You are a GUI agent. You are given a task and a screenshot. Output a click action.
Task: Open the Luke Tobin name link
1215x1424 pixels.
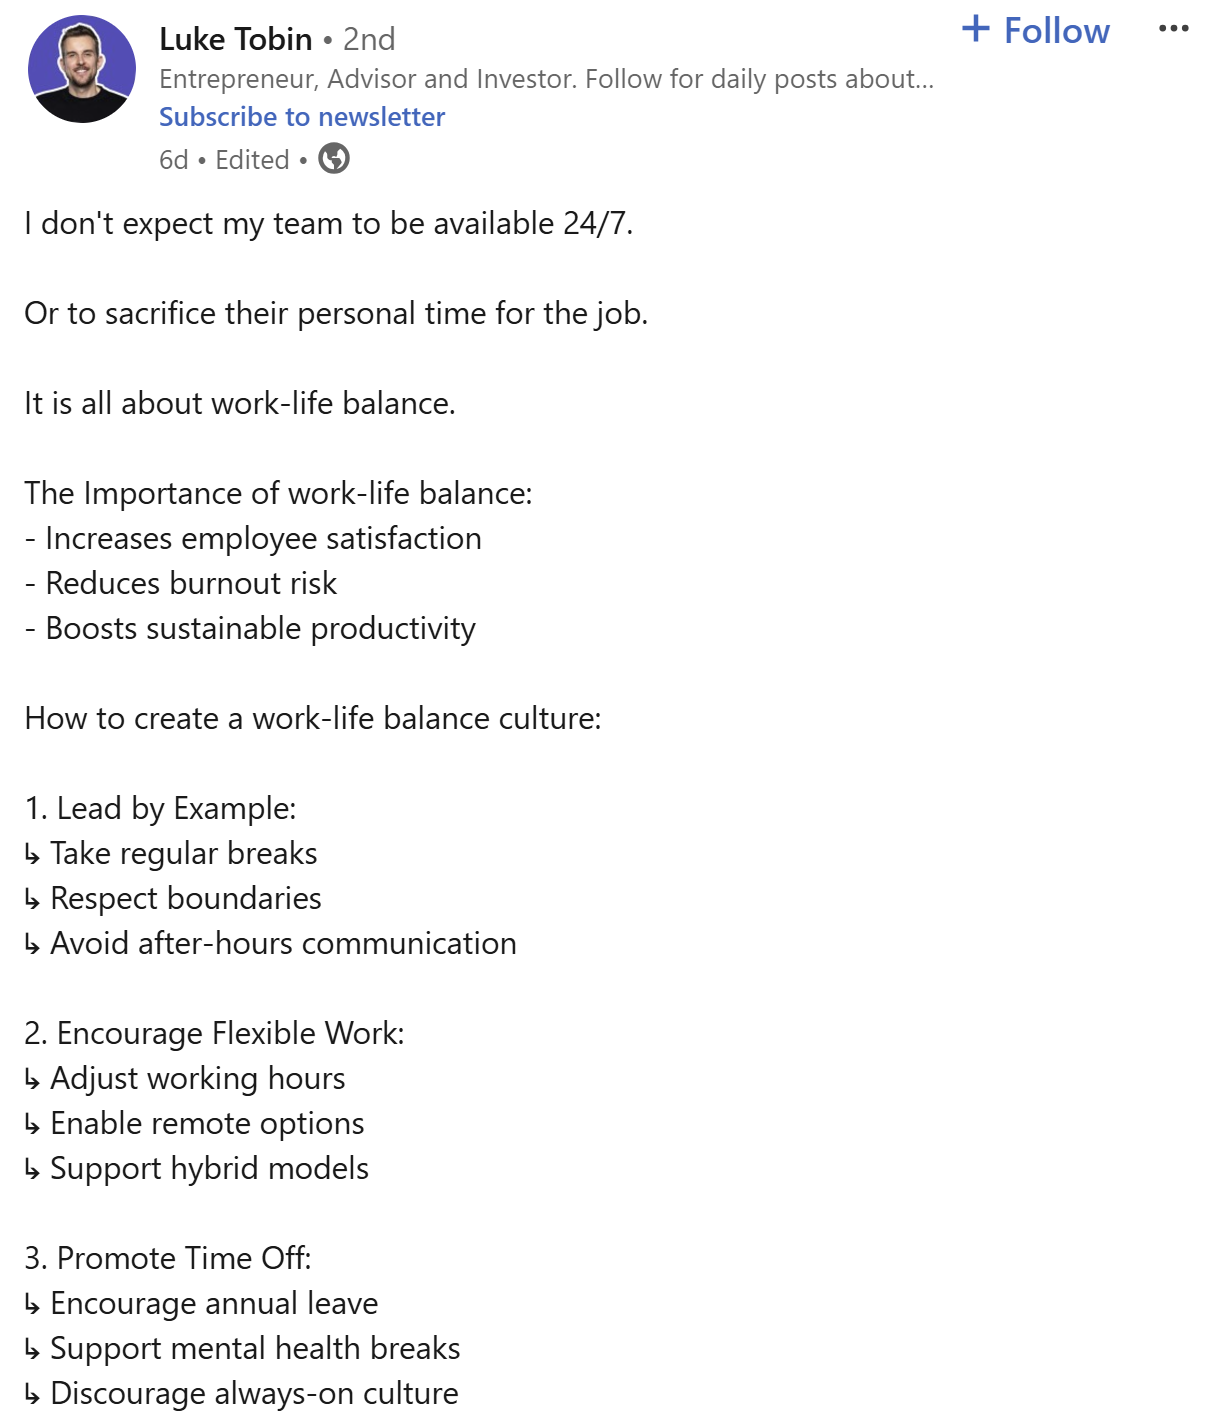pos(236,39)
